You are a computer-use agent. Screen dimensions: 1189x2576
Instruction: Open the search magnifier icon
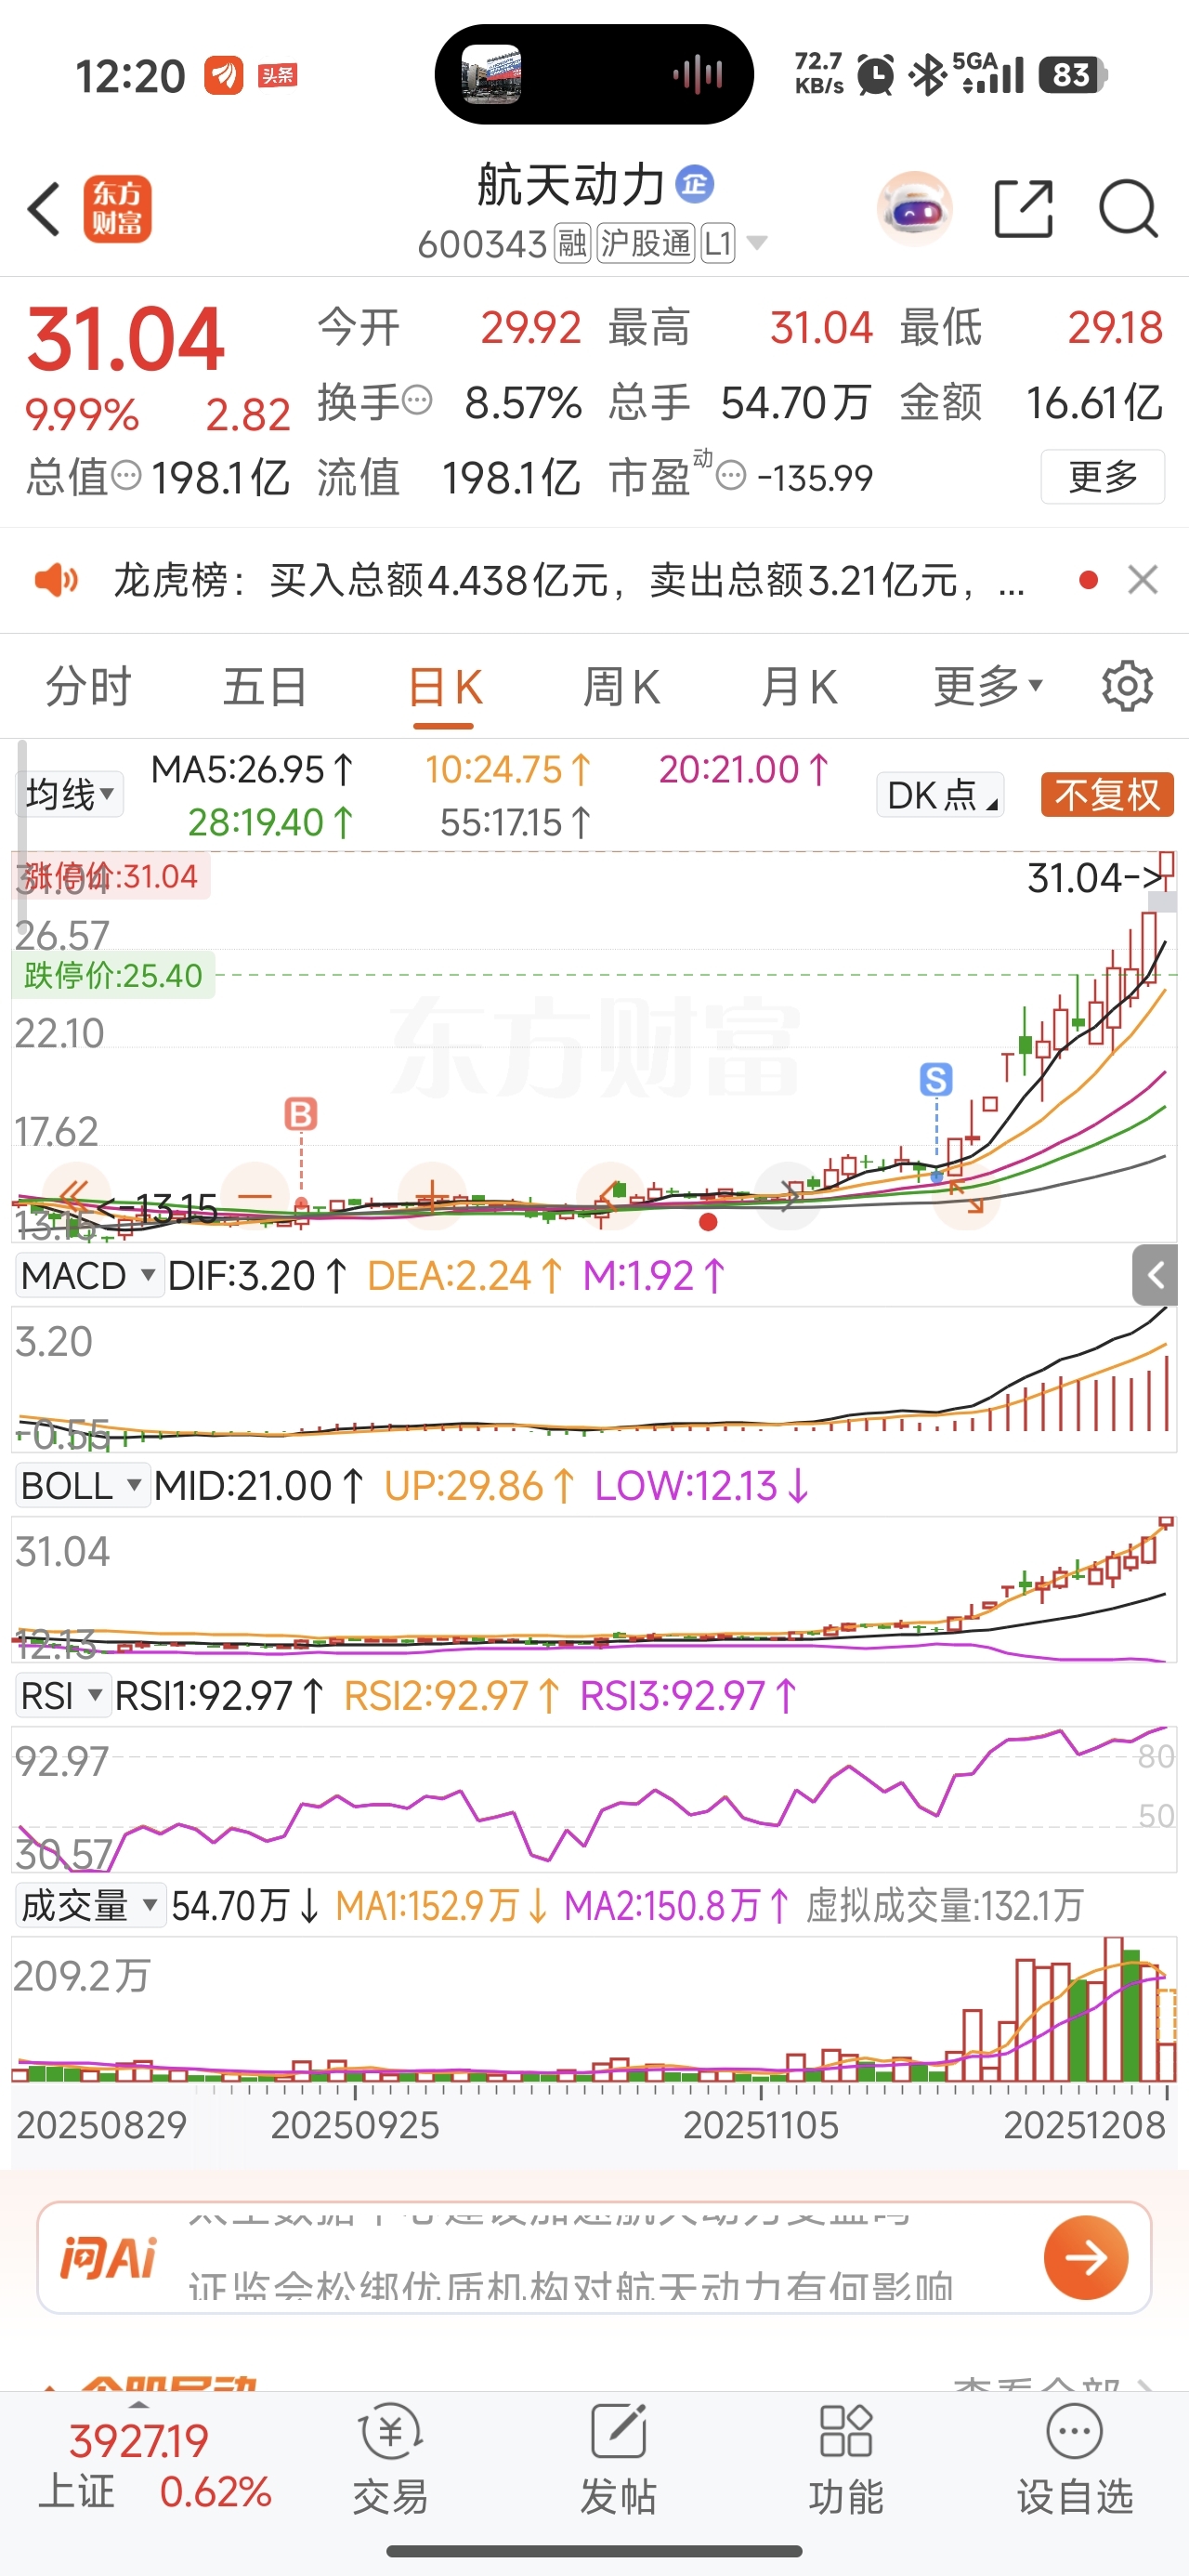coord(1129,209)
